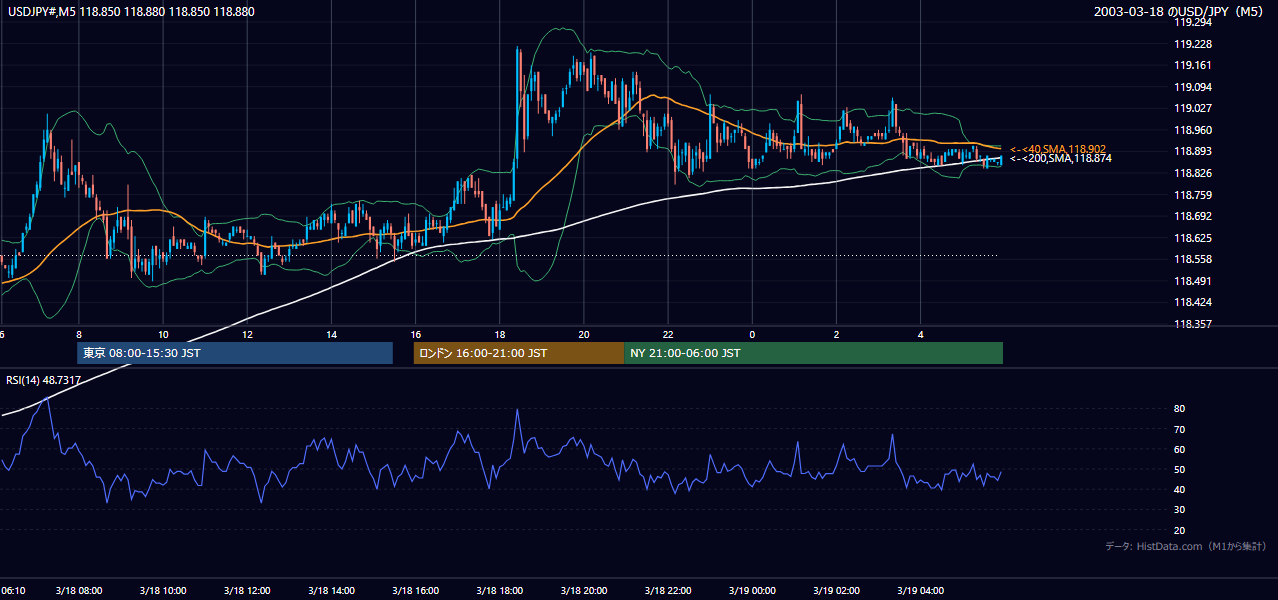1278x600 pixels.
Task: Click the 3/18 20:00 time axis label
Action: click(583, 591)
